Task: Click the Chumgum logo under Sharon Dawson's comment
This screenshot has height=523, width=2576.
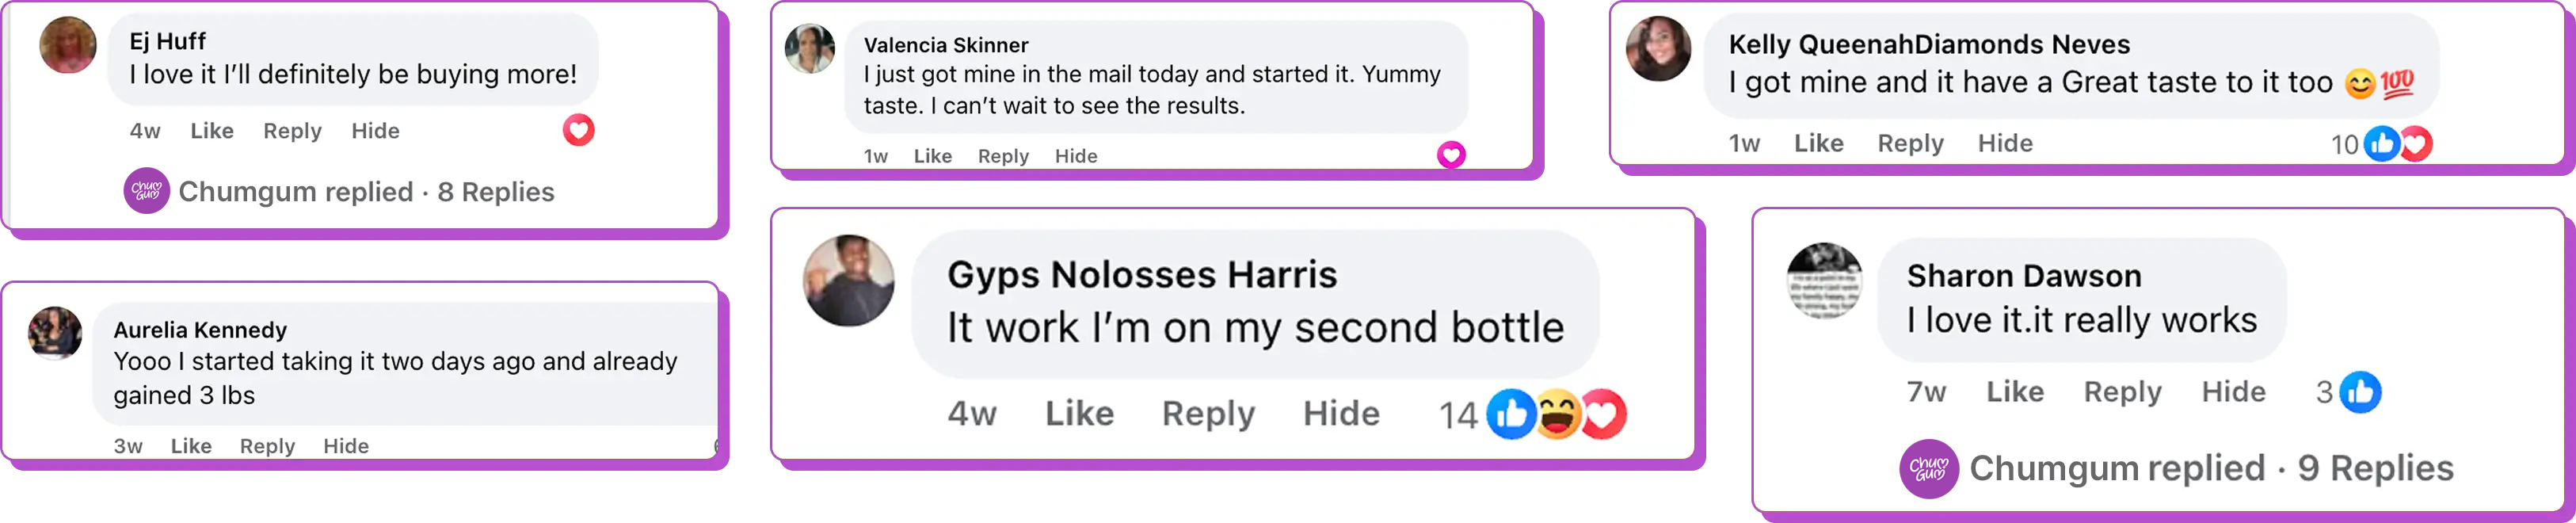Action: pyautogui.click(x=1929, y=468)
